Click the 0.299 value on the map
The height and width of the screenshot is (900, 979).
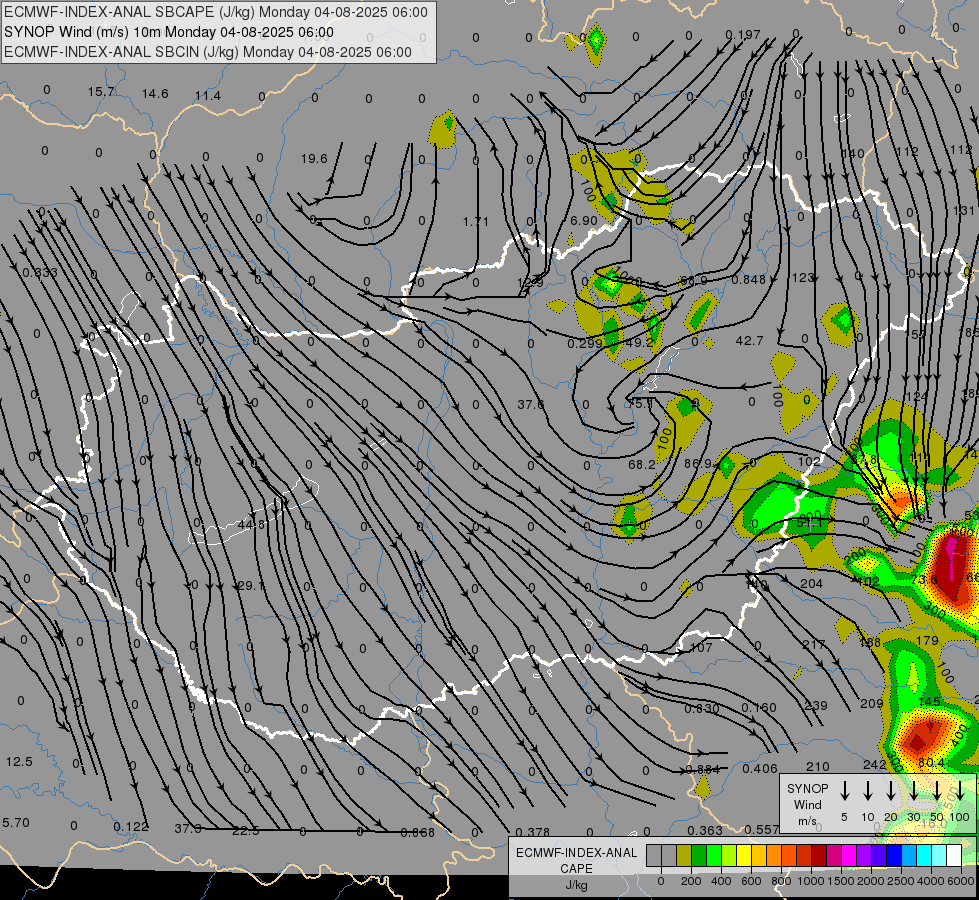point(585,343)
